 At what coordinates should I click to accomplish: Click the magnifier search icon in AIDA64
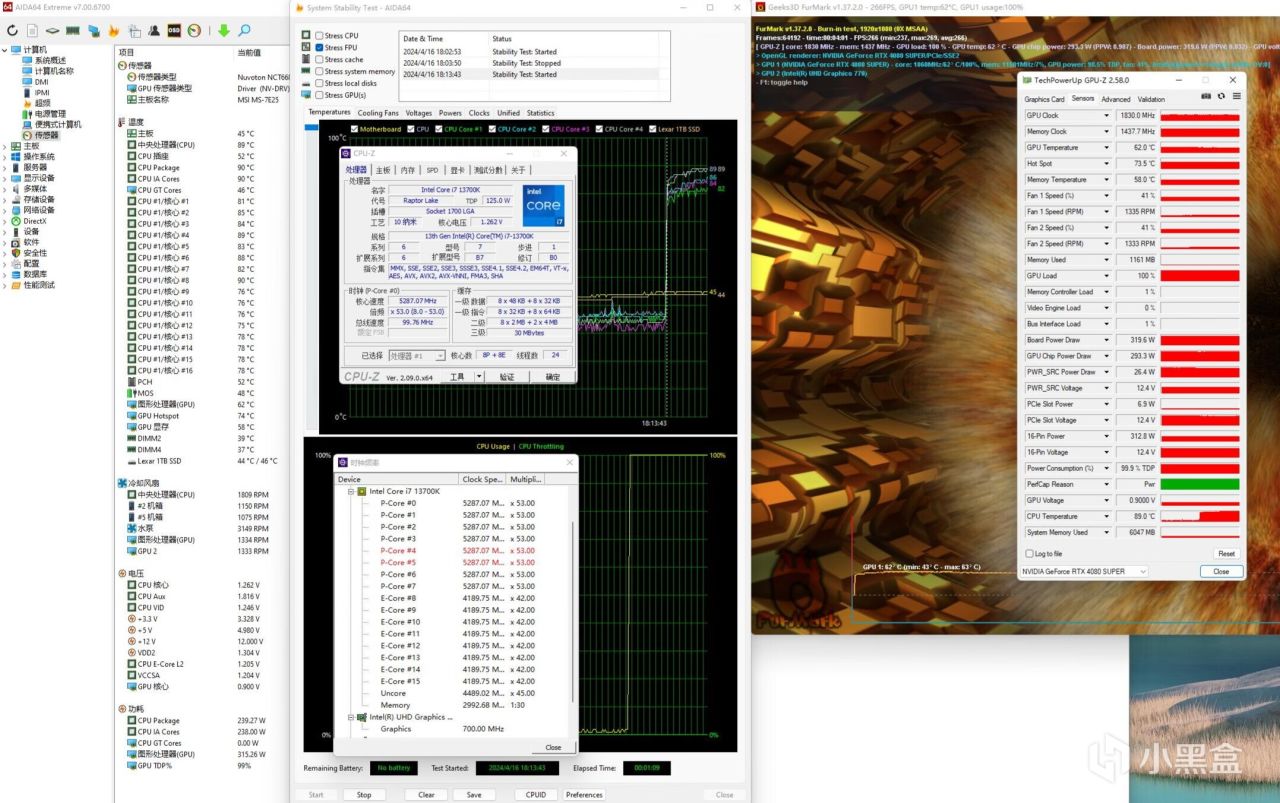click(x=244, y=32)
